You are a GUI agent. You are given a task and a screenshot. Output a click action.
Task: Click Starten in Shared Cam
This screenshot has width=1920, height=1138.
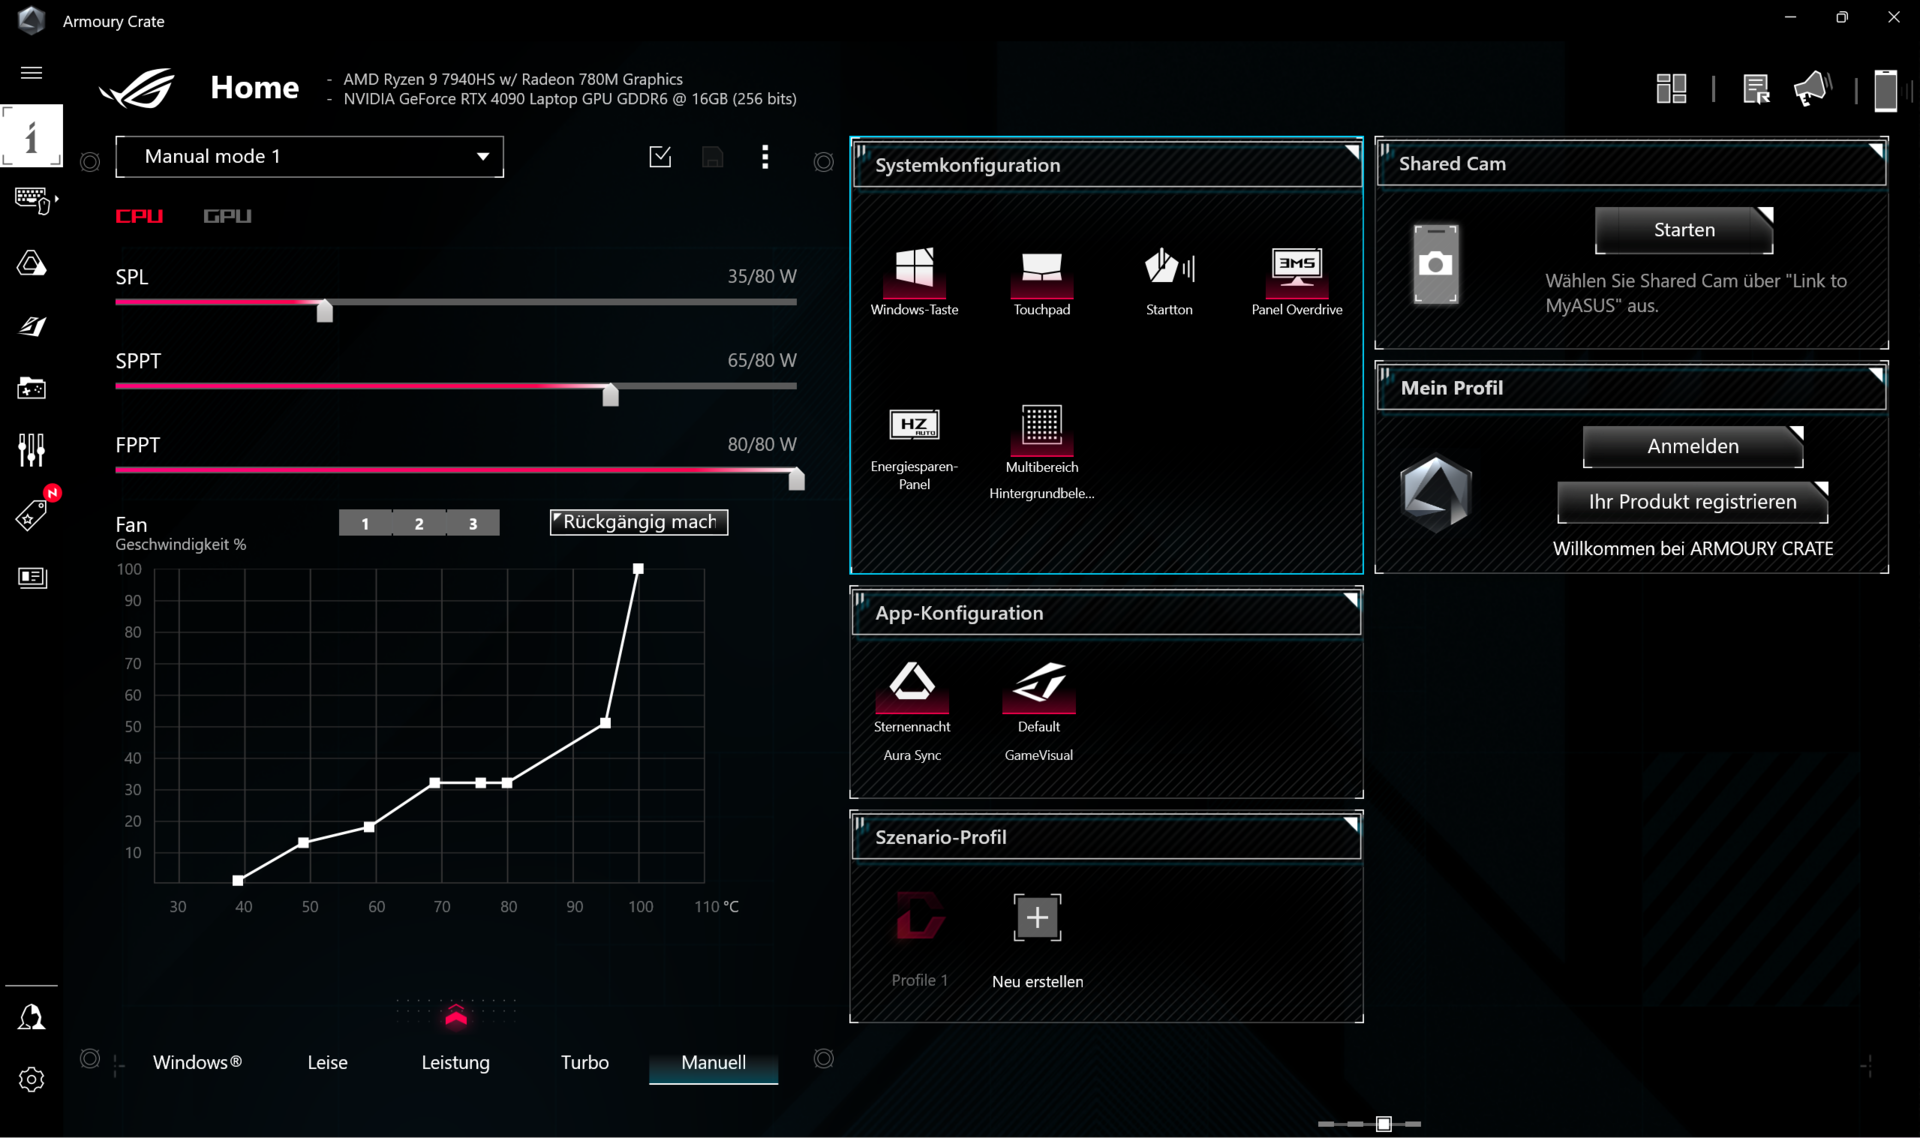[x=1684, y=230]
